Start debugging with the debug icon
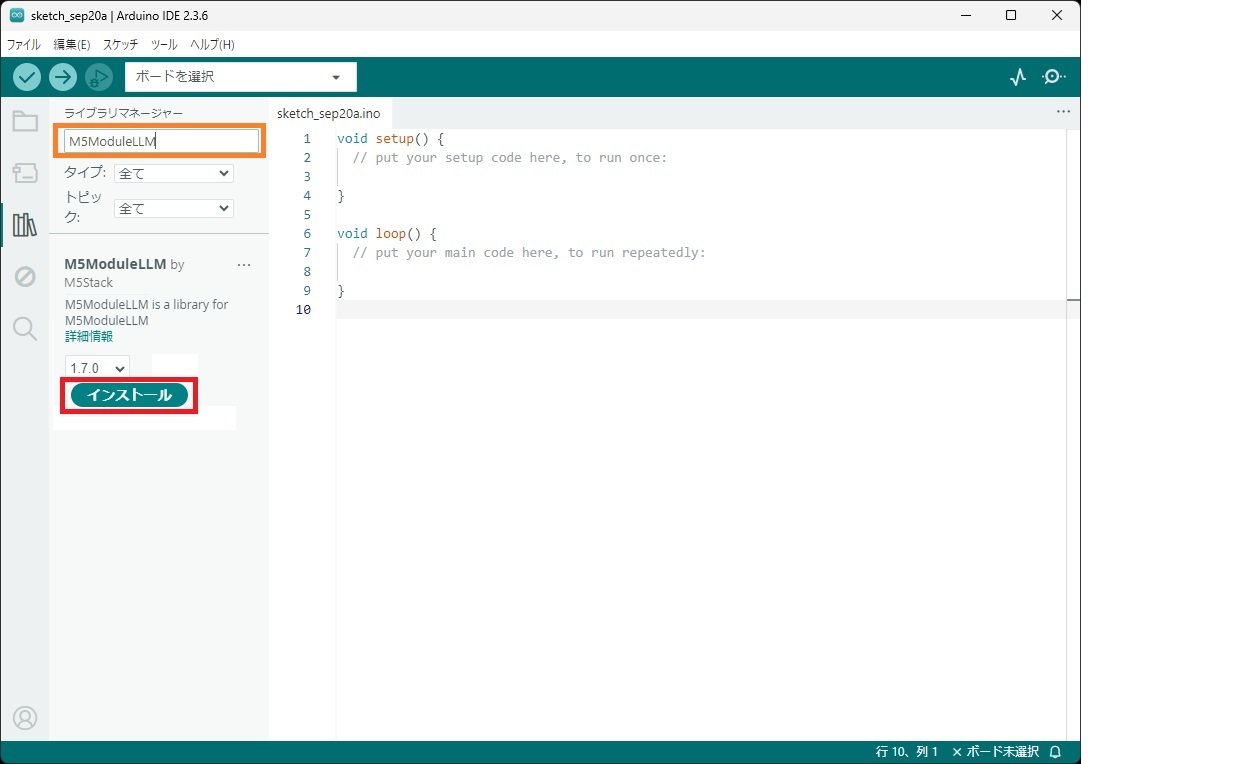The width and height of the screenshot is (1260, 764). (98, 77)
